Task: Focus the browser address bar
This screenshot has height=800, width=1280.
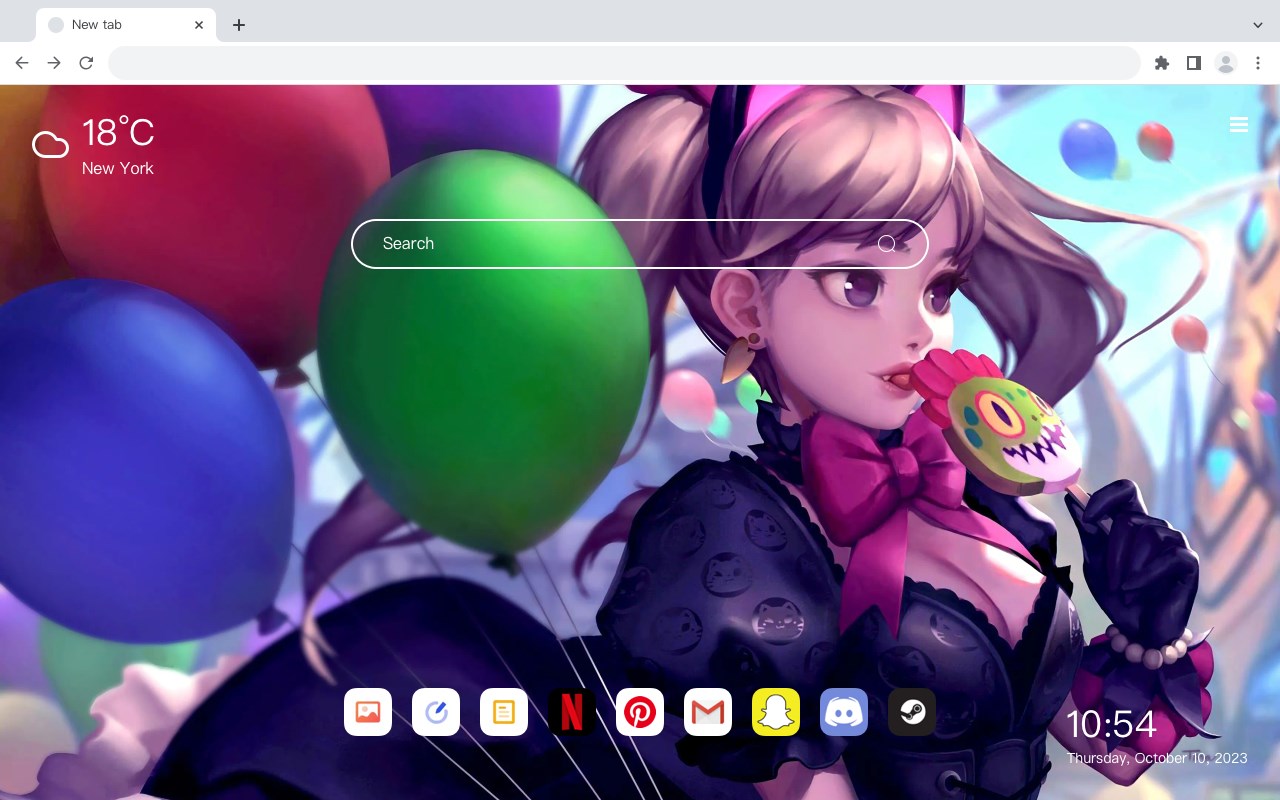Action: point(624,63)
